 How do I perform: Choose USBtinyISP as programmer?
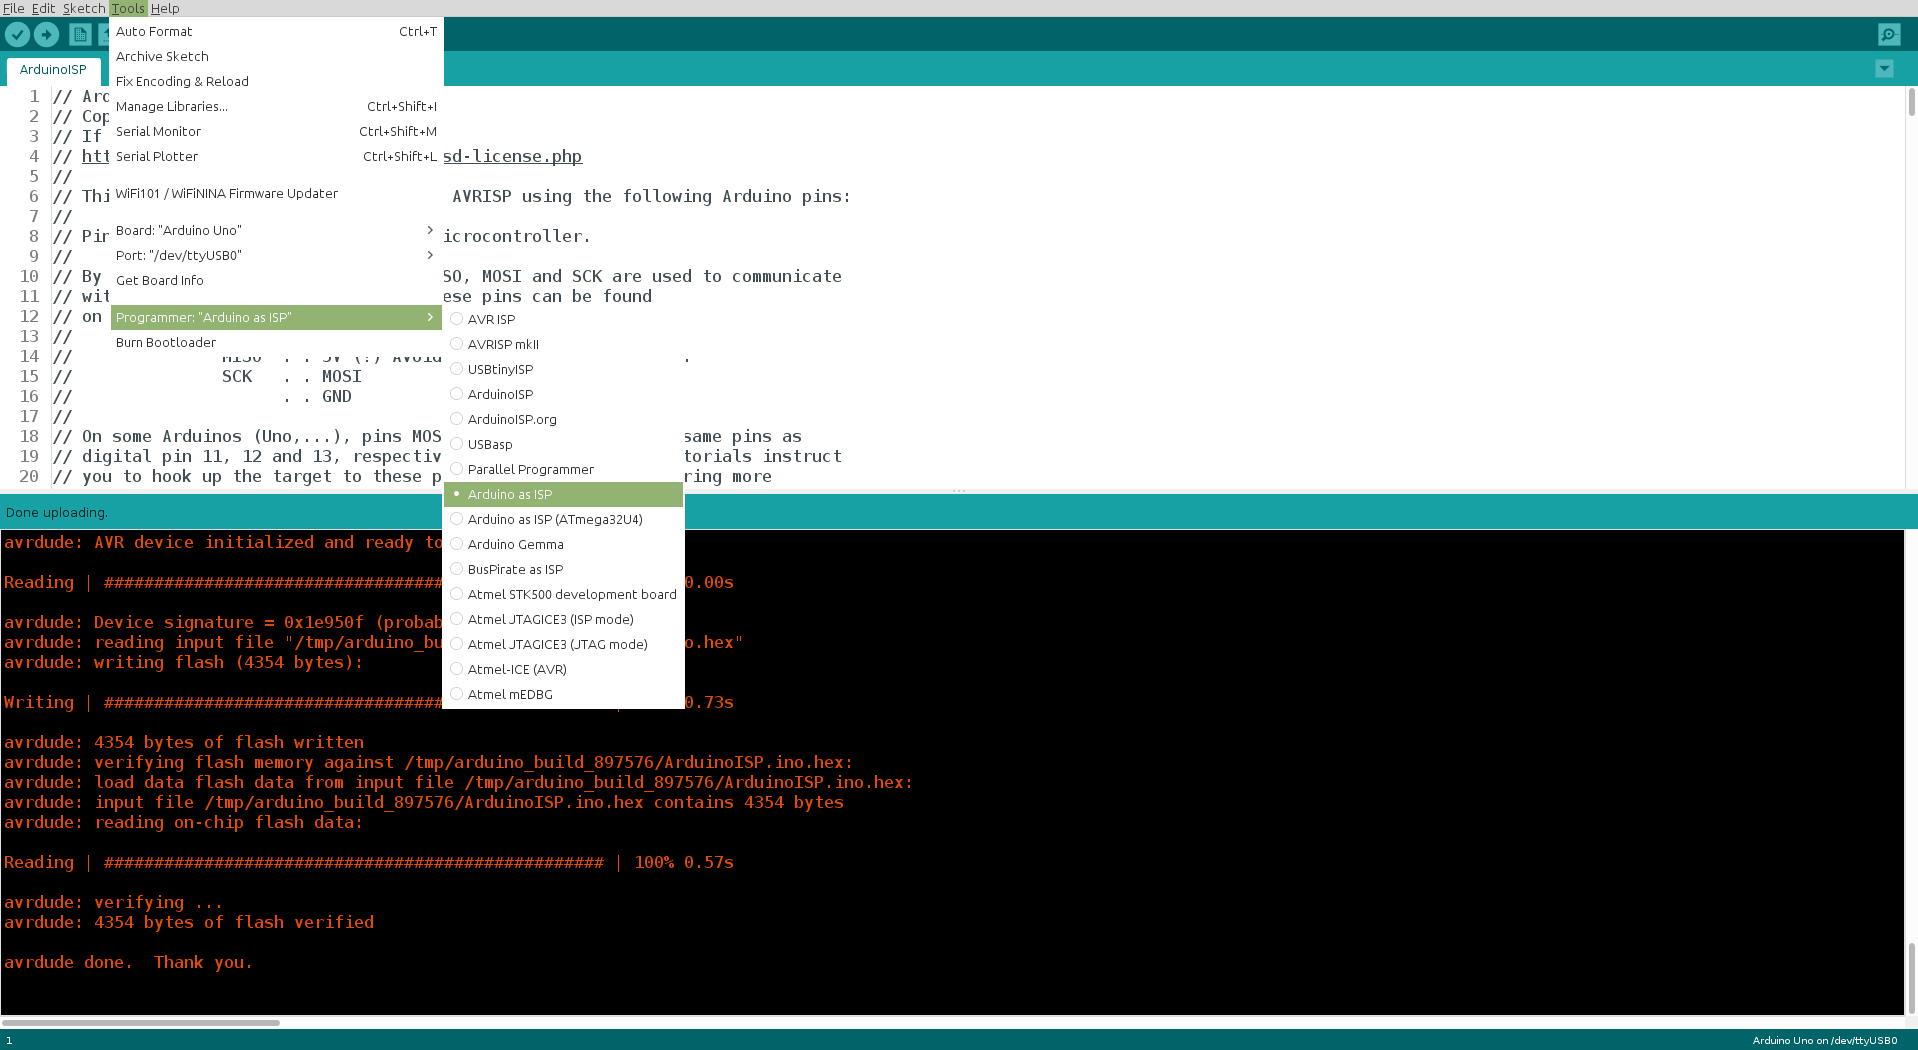(x=564, y=369)
